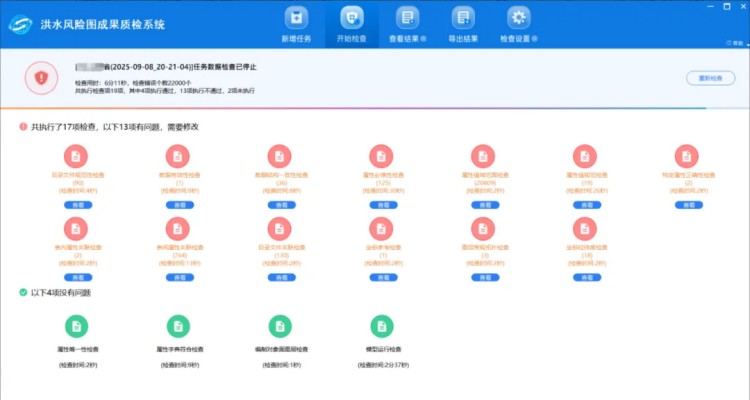This screenshot has height=400, width=750.
Task: Click the red 坐标参考检查 icon
Action: [x=382, y=229]
